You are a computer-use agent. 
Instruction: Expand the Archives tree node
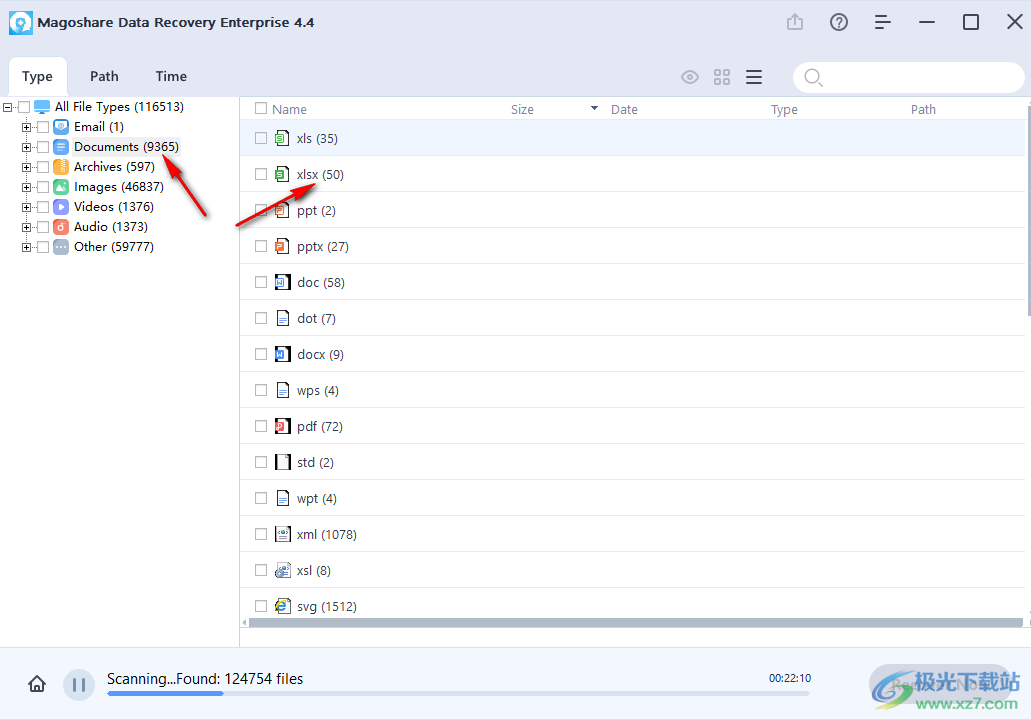pyautogui.click(x=26, y=167)
